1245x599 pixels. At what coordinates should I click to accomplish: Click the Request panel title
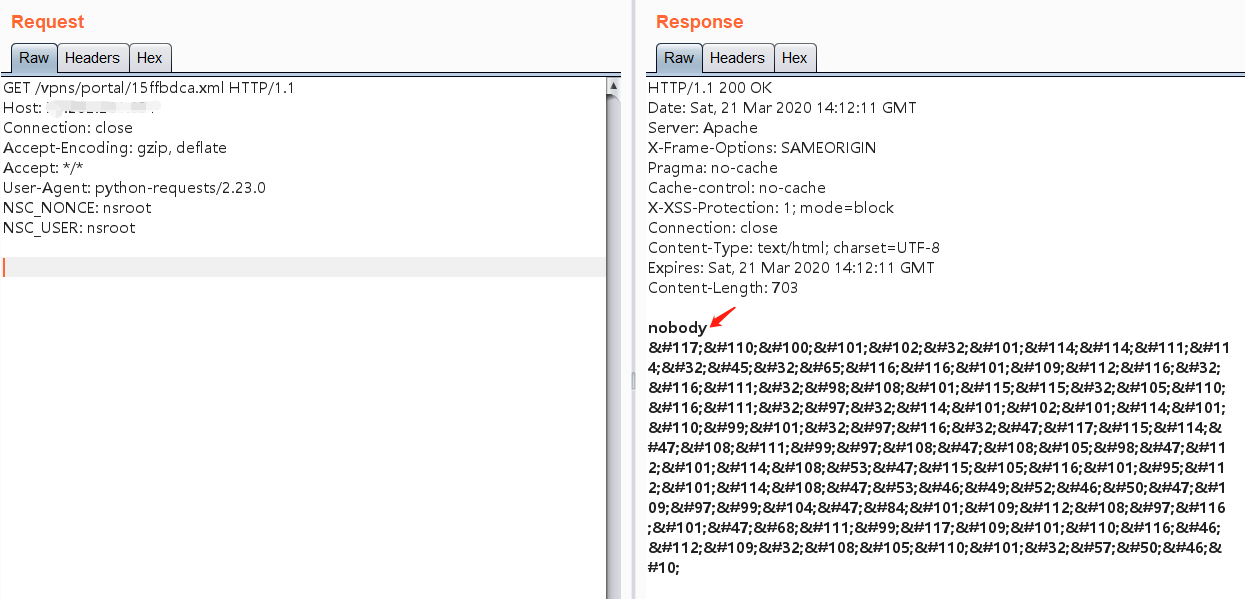coord(48,22)
